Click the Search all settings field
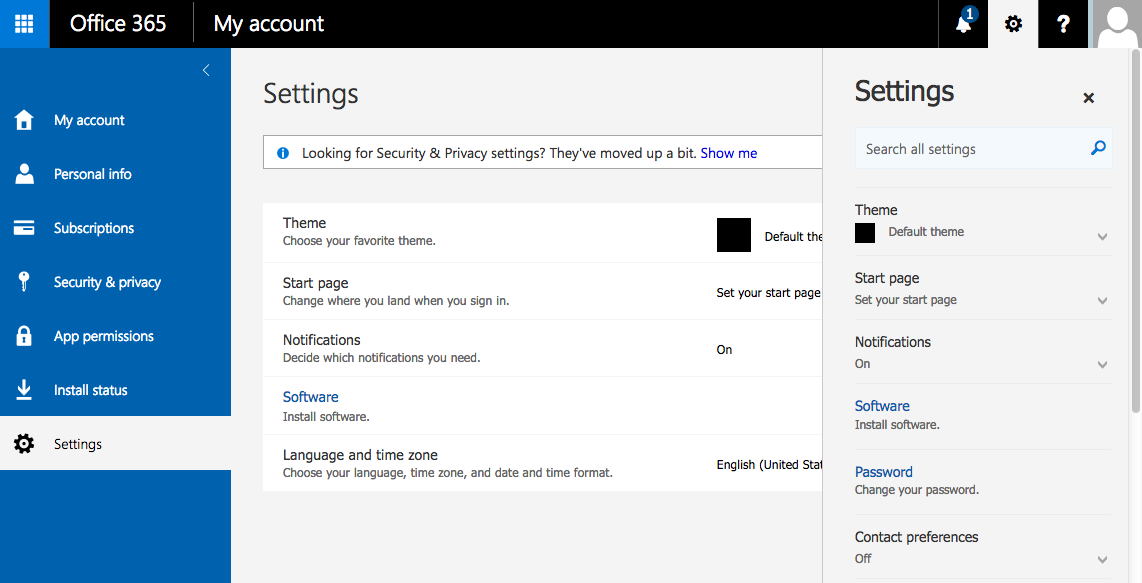This screenshot has height=583, width=1142. click(970, 149)
